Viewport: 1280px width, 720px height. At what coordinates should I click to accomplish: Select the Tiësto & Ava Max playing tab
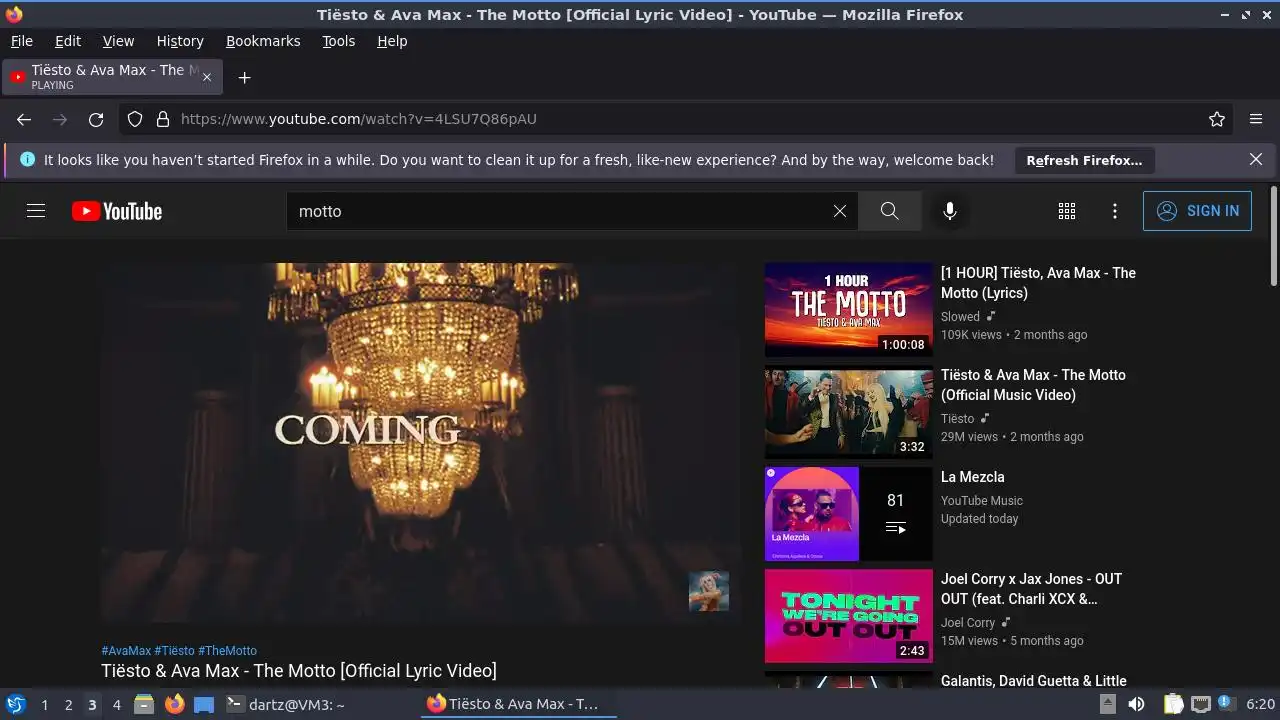[112, 77]
